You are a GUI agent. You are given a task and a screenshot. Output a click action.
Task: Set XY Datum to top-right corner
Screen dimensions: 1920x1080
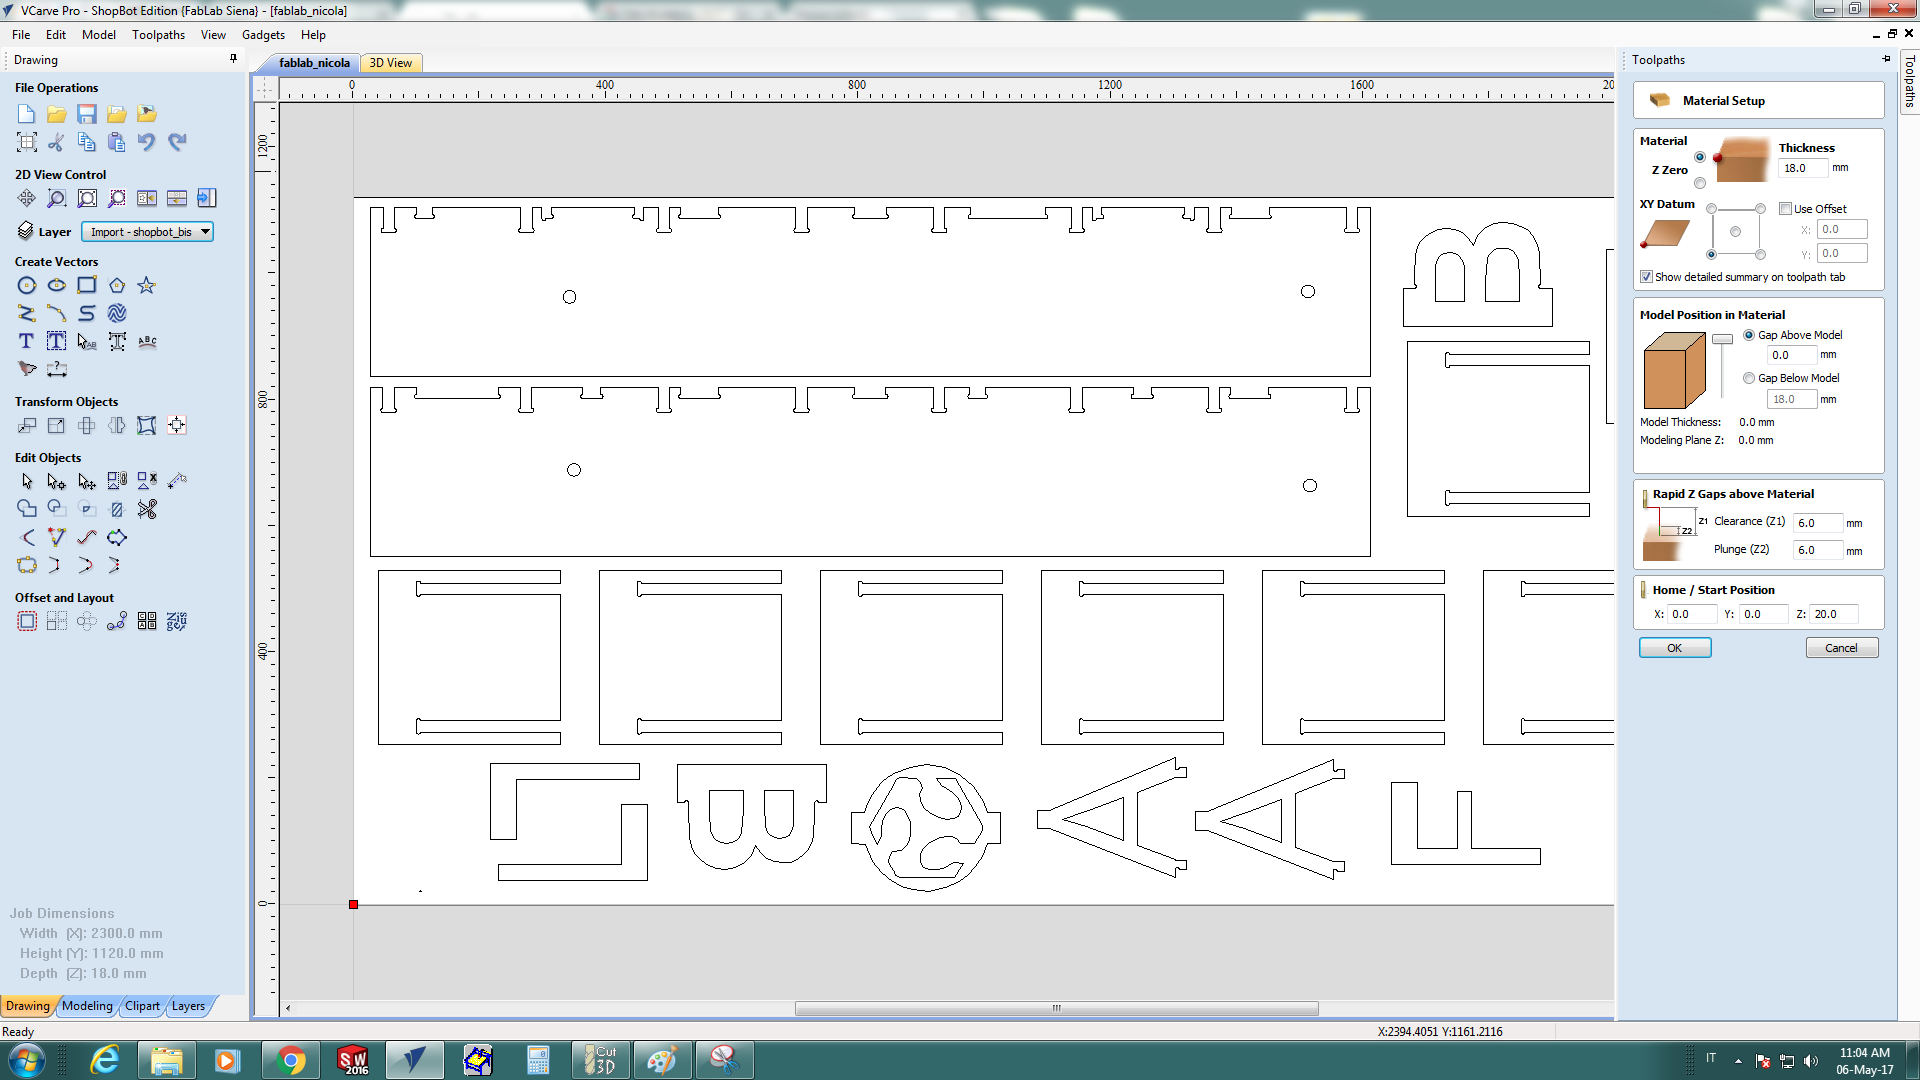[1760, 209]
